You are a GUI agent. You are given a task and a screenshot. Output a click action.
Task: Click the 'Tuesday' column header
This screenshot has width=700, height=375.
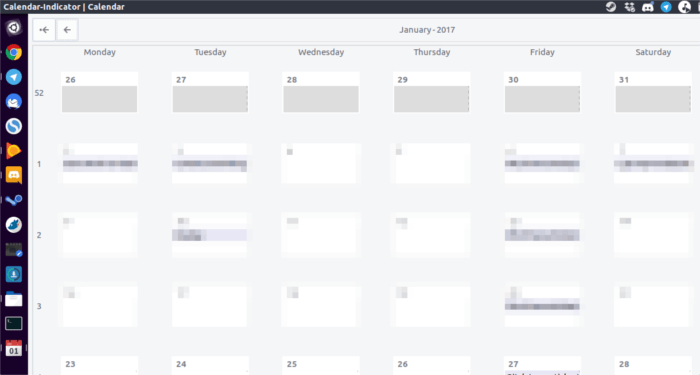tap(210, 52)
